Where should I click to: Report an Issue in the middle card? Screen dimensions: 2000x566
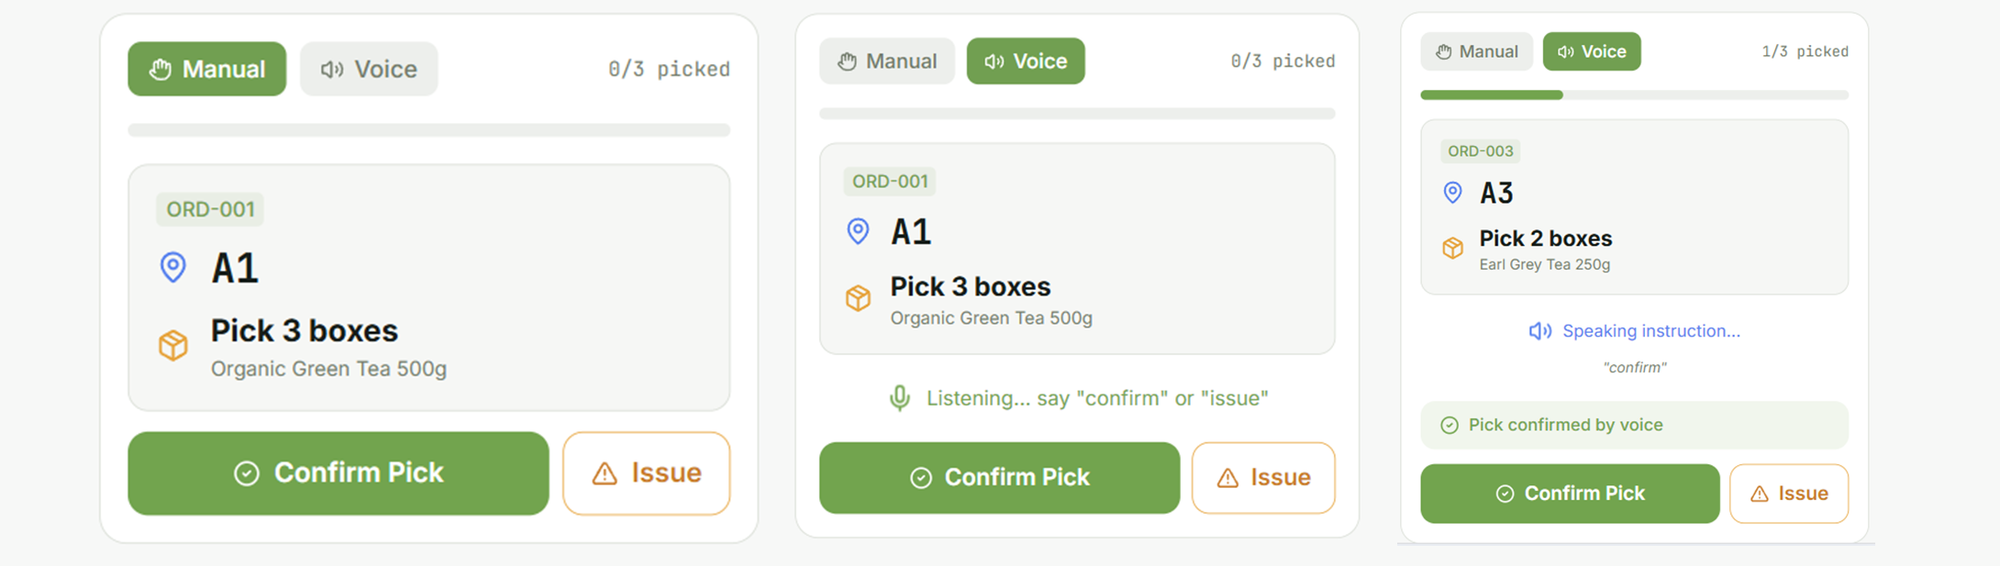point(1263,478)
